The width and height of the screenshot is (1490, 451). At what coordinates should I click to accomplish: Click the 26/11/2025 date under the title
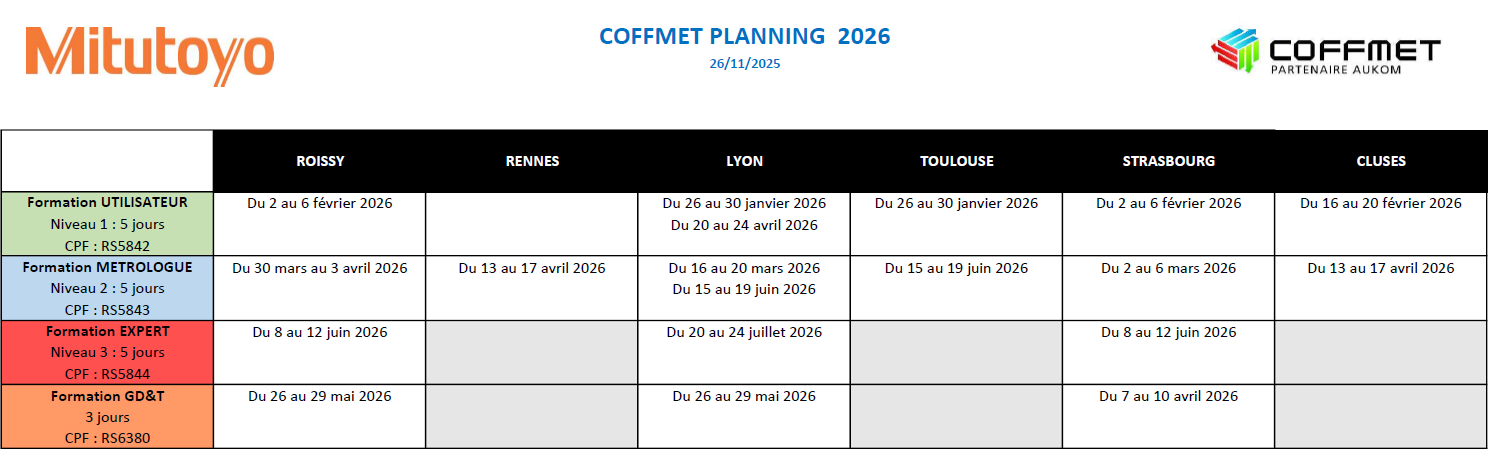pos(744,63)
